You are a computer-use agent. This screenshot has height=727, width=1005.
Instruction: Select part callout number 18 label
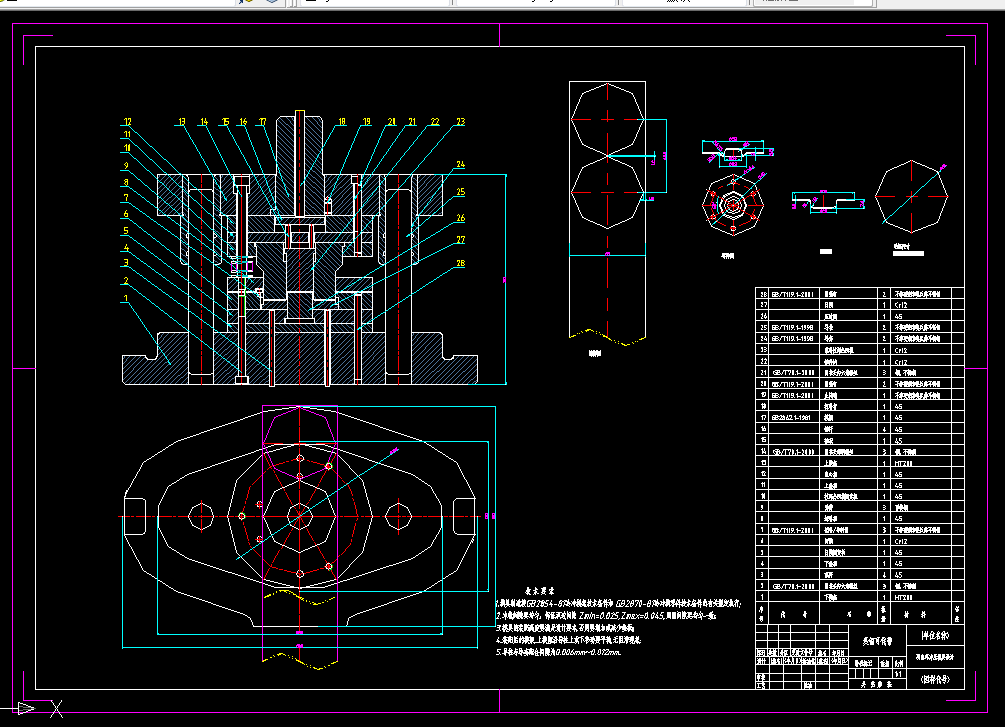pos(342,122)
